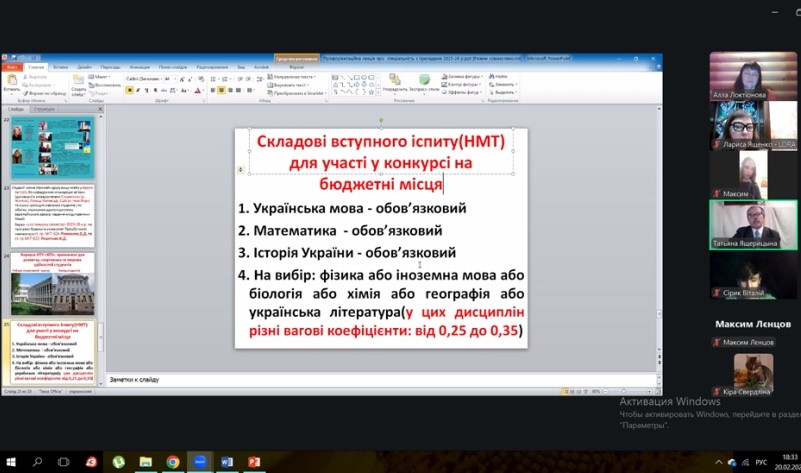801x473 pixels.
Task: Open the font name combo box
Action: pyautogui.click(x=145, y=79)
